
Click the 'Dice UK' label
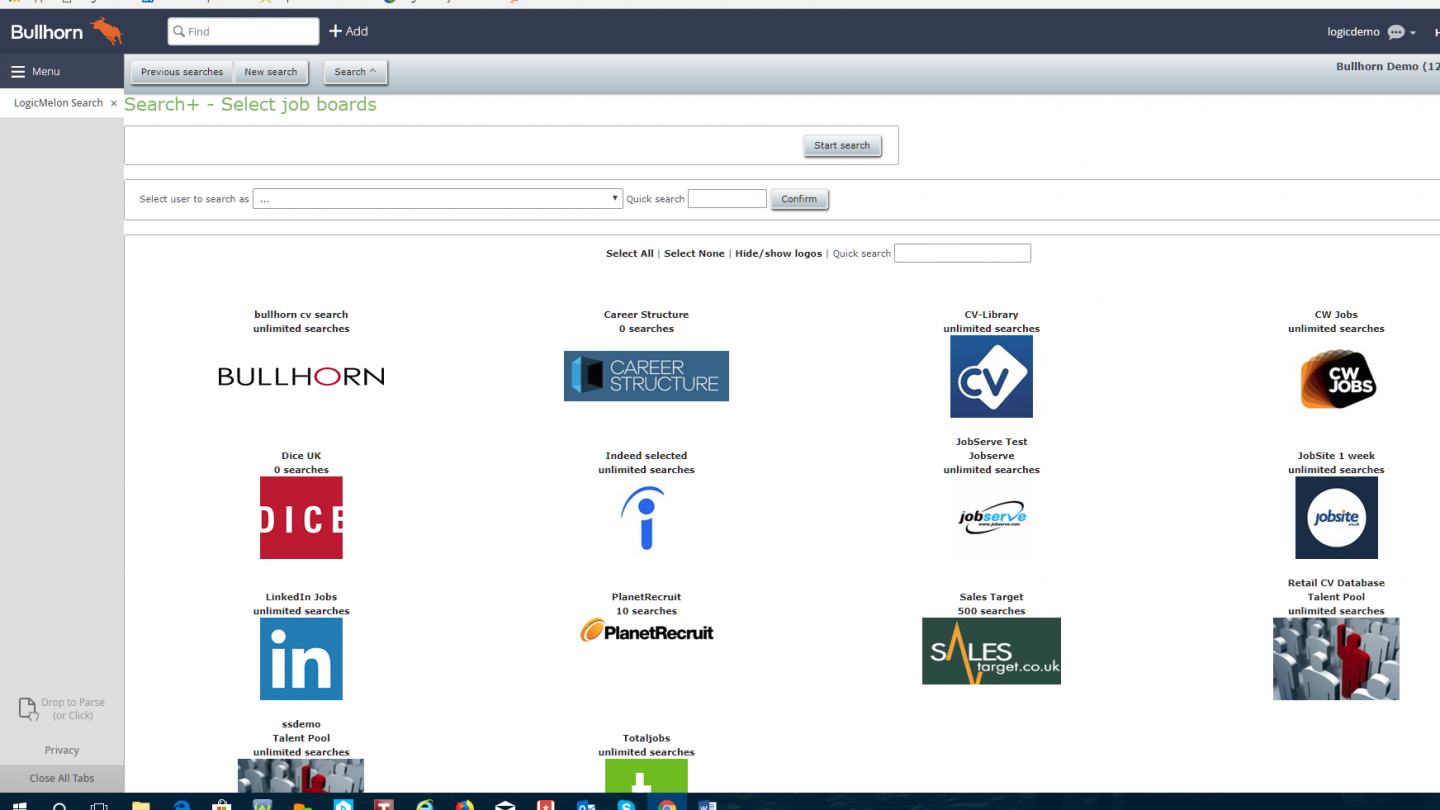pos(301,456)
